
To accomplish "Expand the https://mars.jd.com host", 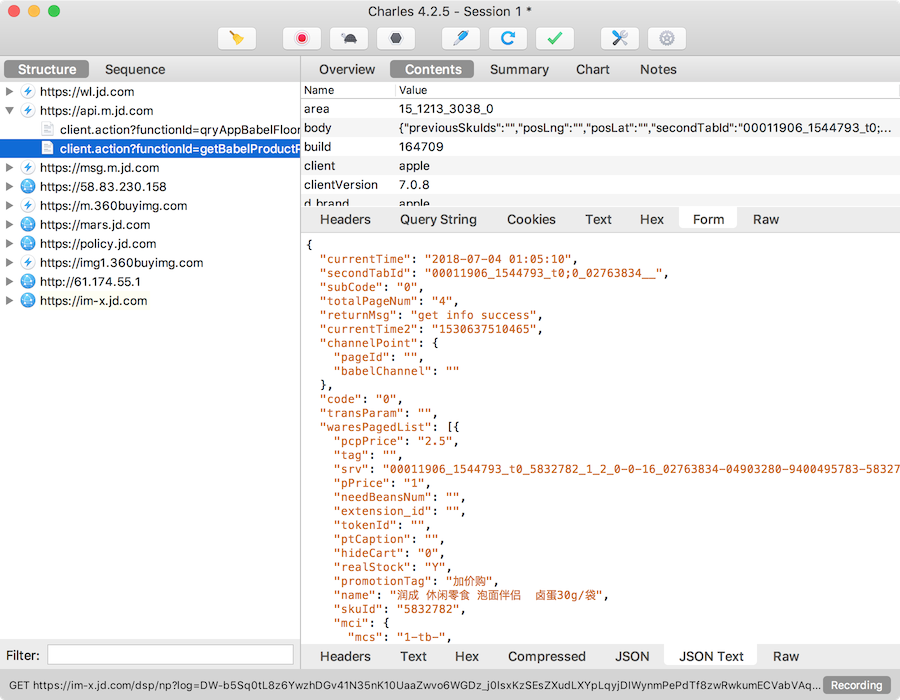I will point(9,224).
